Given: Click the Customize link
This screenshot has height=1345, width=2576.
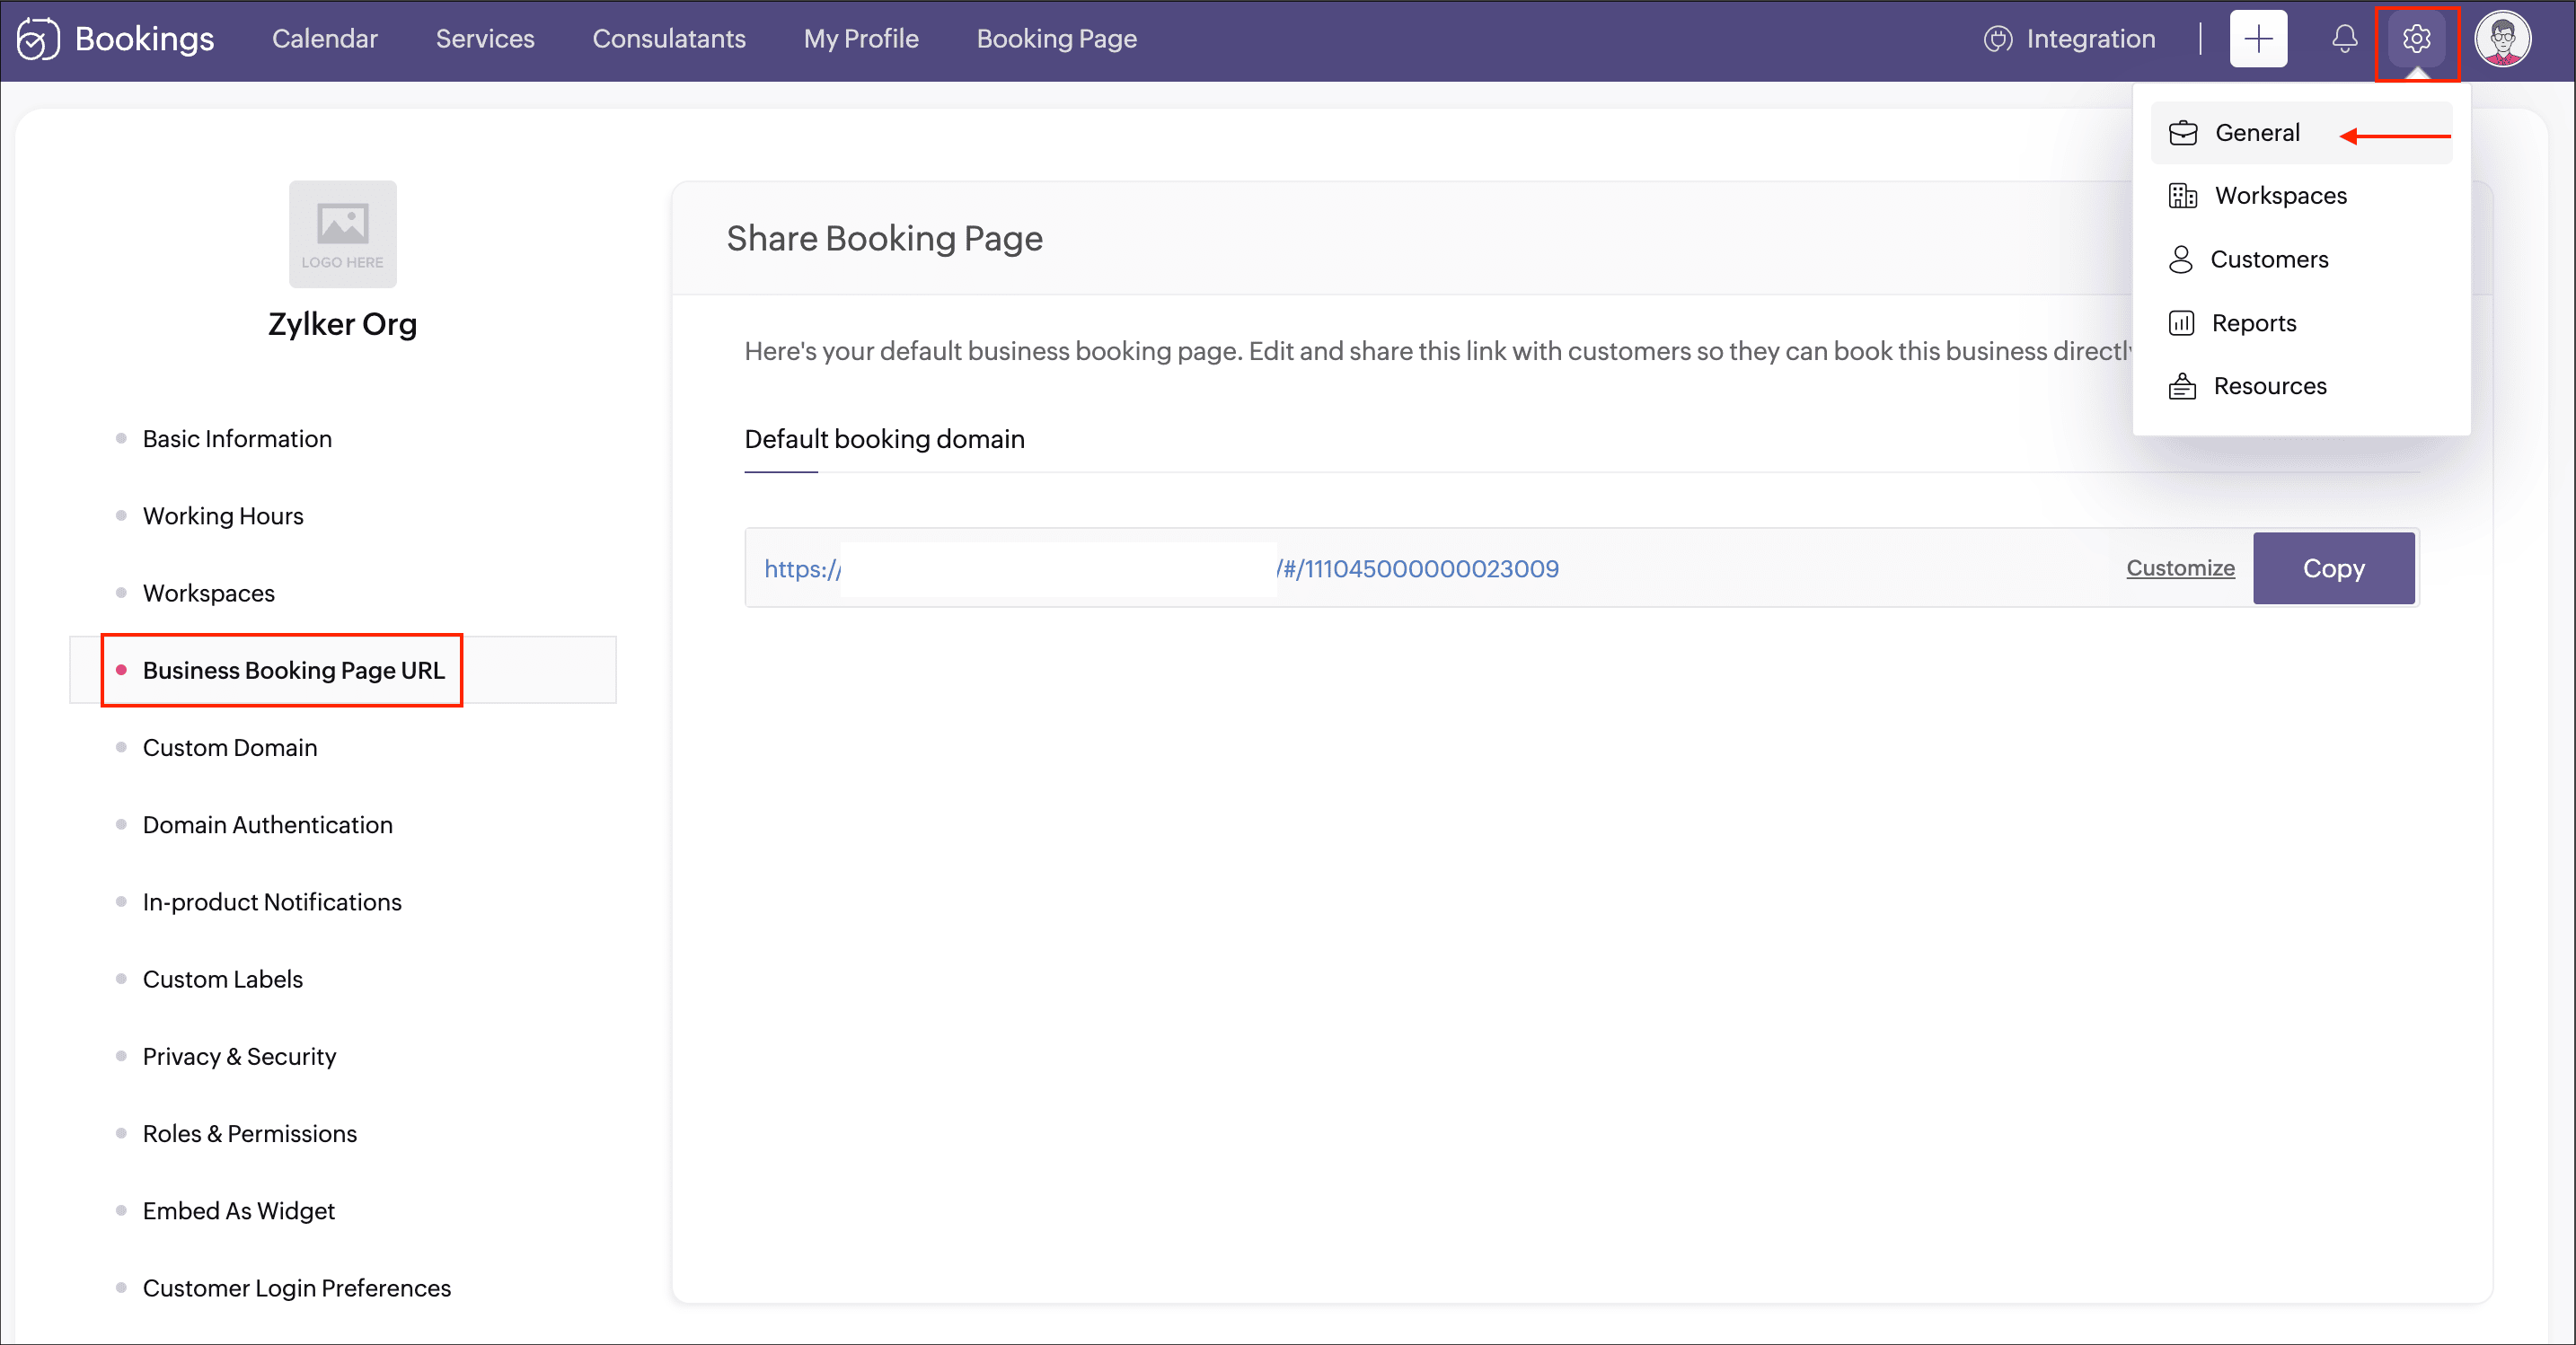Looking at the screenshot, I should [2179, 568].
